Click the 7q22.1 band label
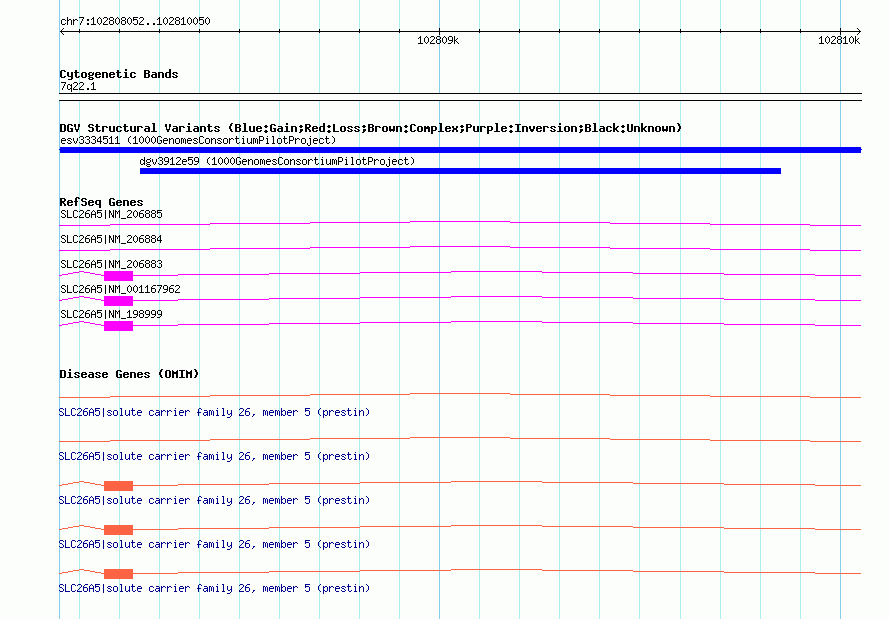This screenshot has width=890, height=619. click(x=78, y=86)
